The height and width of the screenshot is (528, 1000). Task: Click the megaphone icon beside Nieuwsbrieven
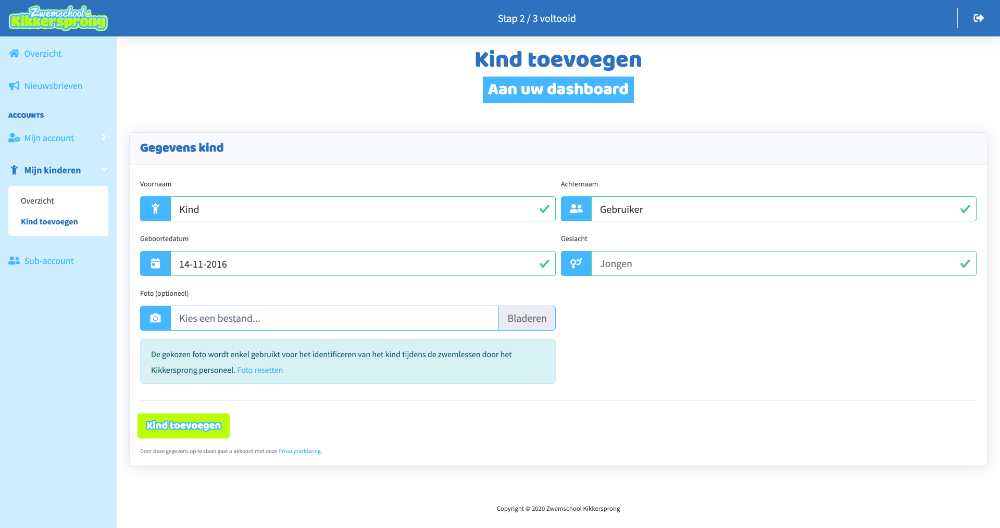pos(14,86)
